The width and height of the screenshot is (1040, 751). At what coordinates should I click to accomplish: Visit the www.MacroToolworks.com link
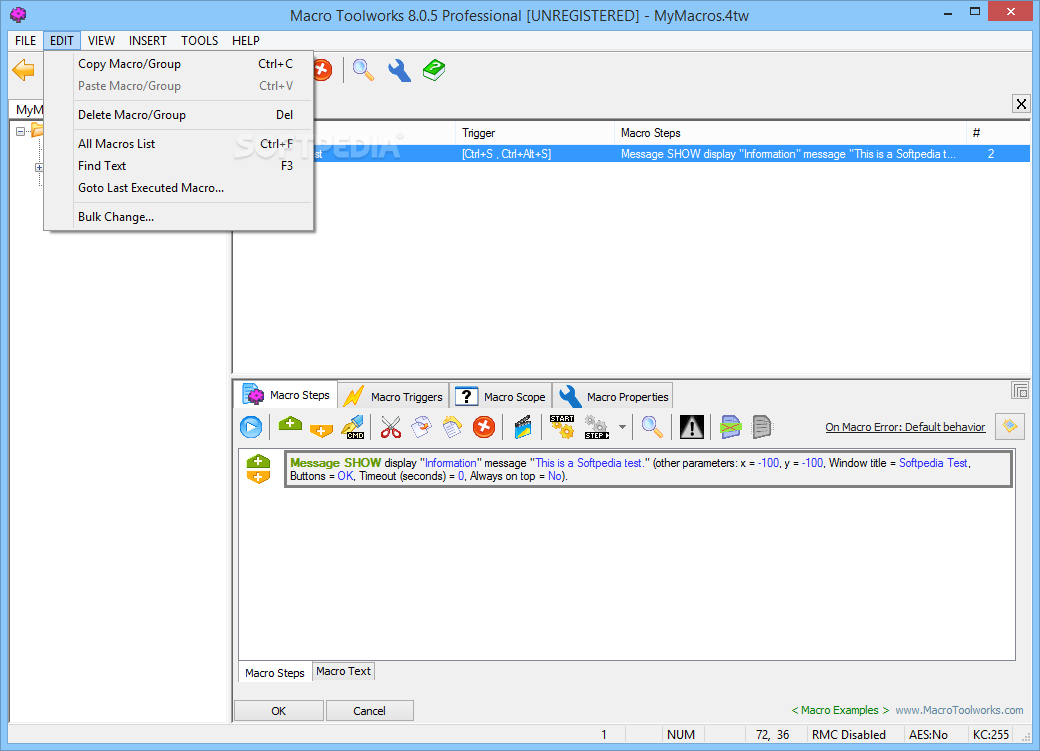959,710
